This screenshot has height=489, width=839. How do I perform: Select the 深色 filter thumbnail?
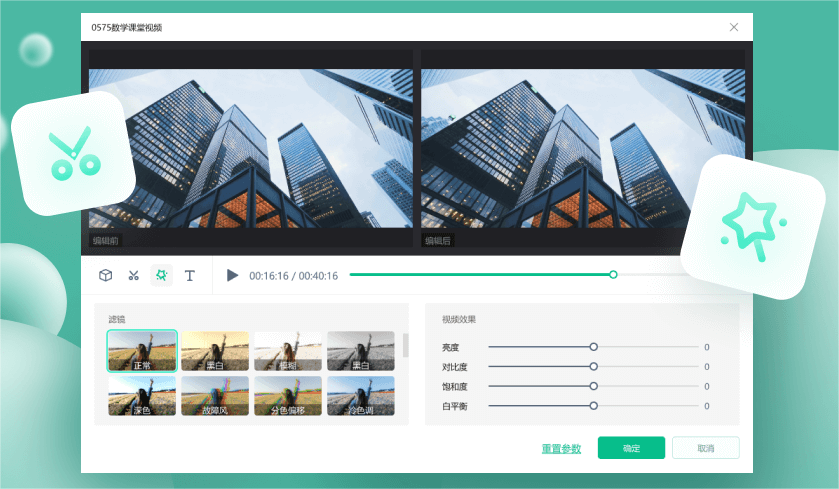(142, 396)
